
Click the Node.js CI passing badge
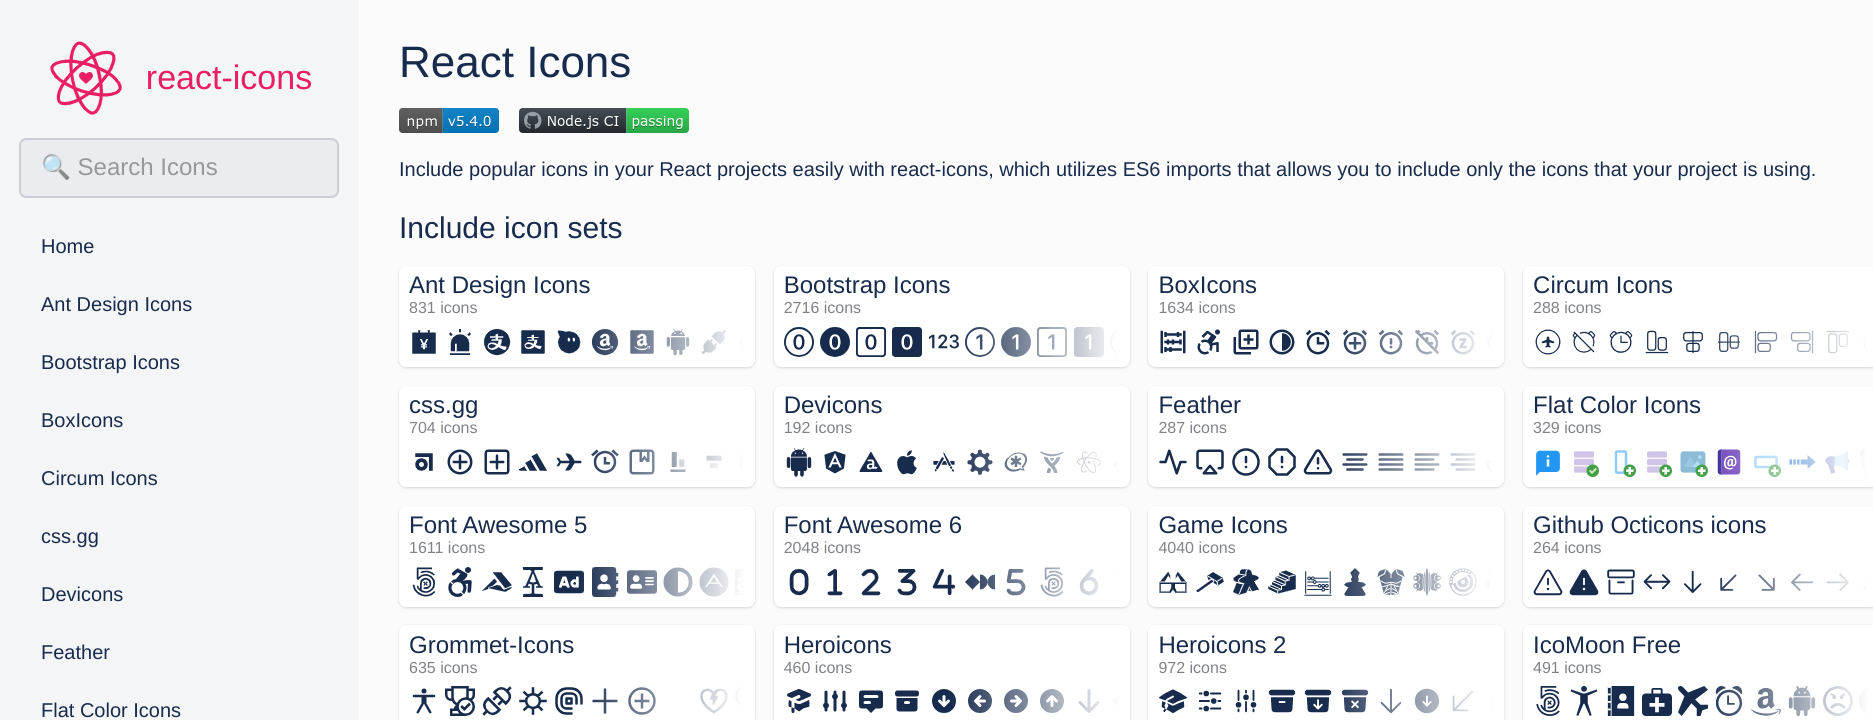click(x=604, y=121)
